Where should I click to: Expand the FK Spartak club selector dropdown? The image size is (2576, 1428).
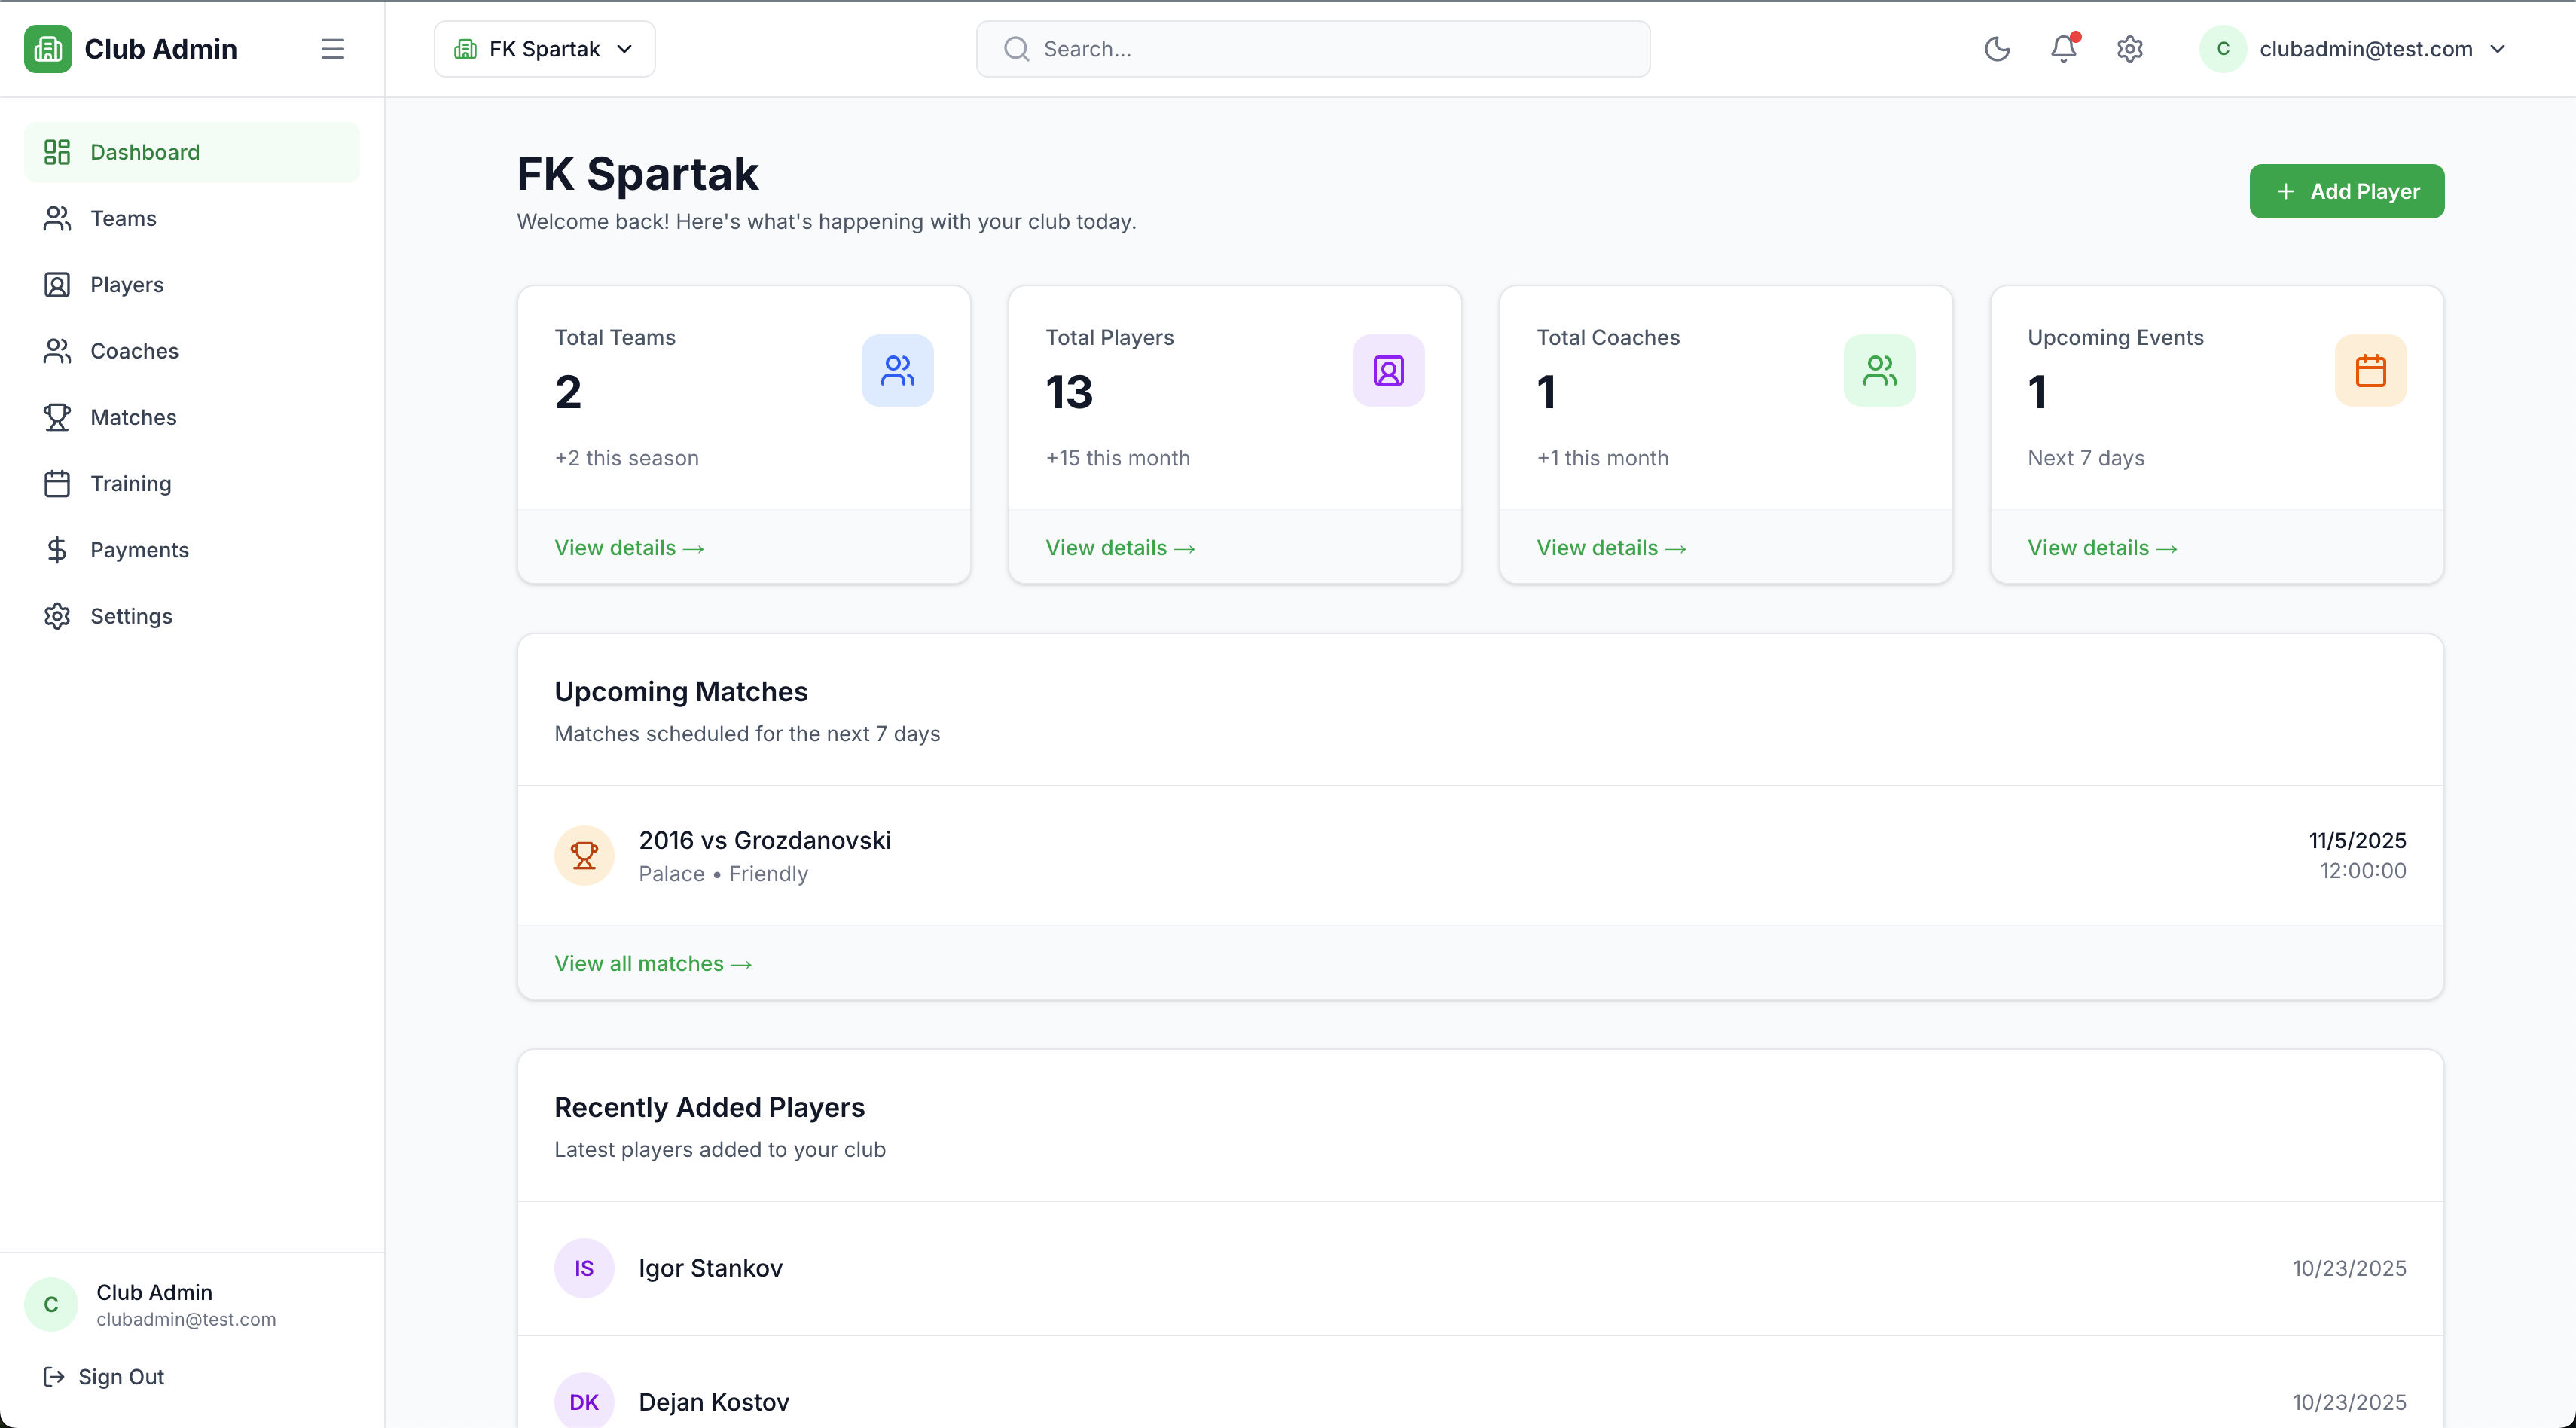click(544, 49)
